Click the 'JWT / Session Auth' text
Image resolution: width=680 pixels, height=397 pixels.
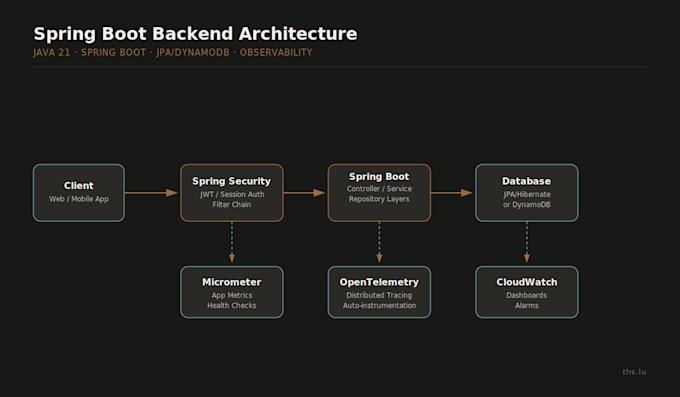(x=232, y=194)
